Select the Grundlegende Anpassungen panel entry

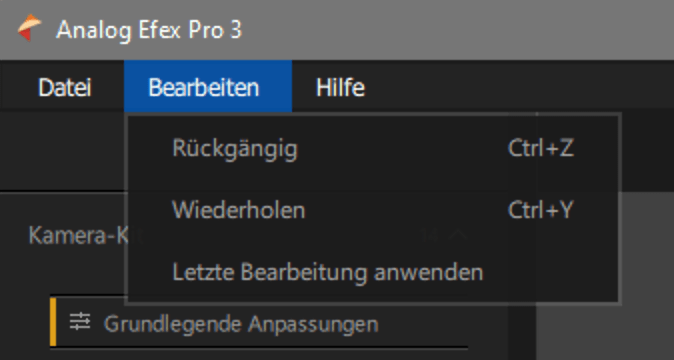(x=259, y=324)
